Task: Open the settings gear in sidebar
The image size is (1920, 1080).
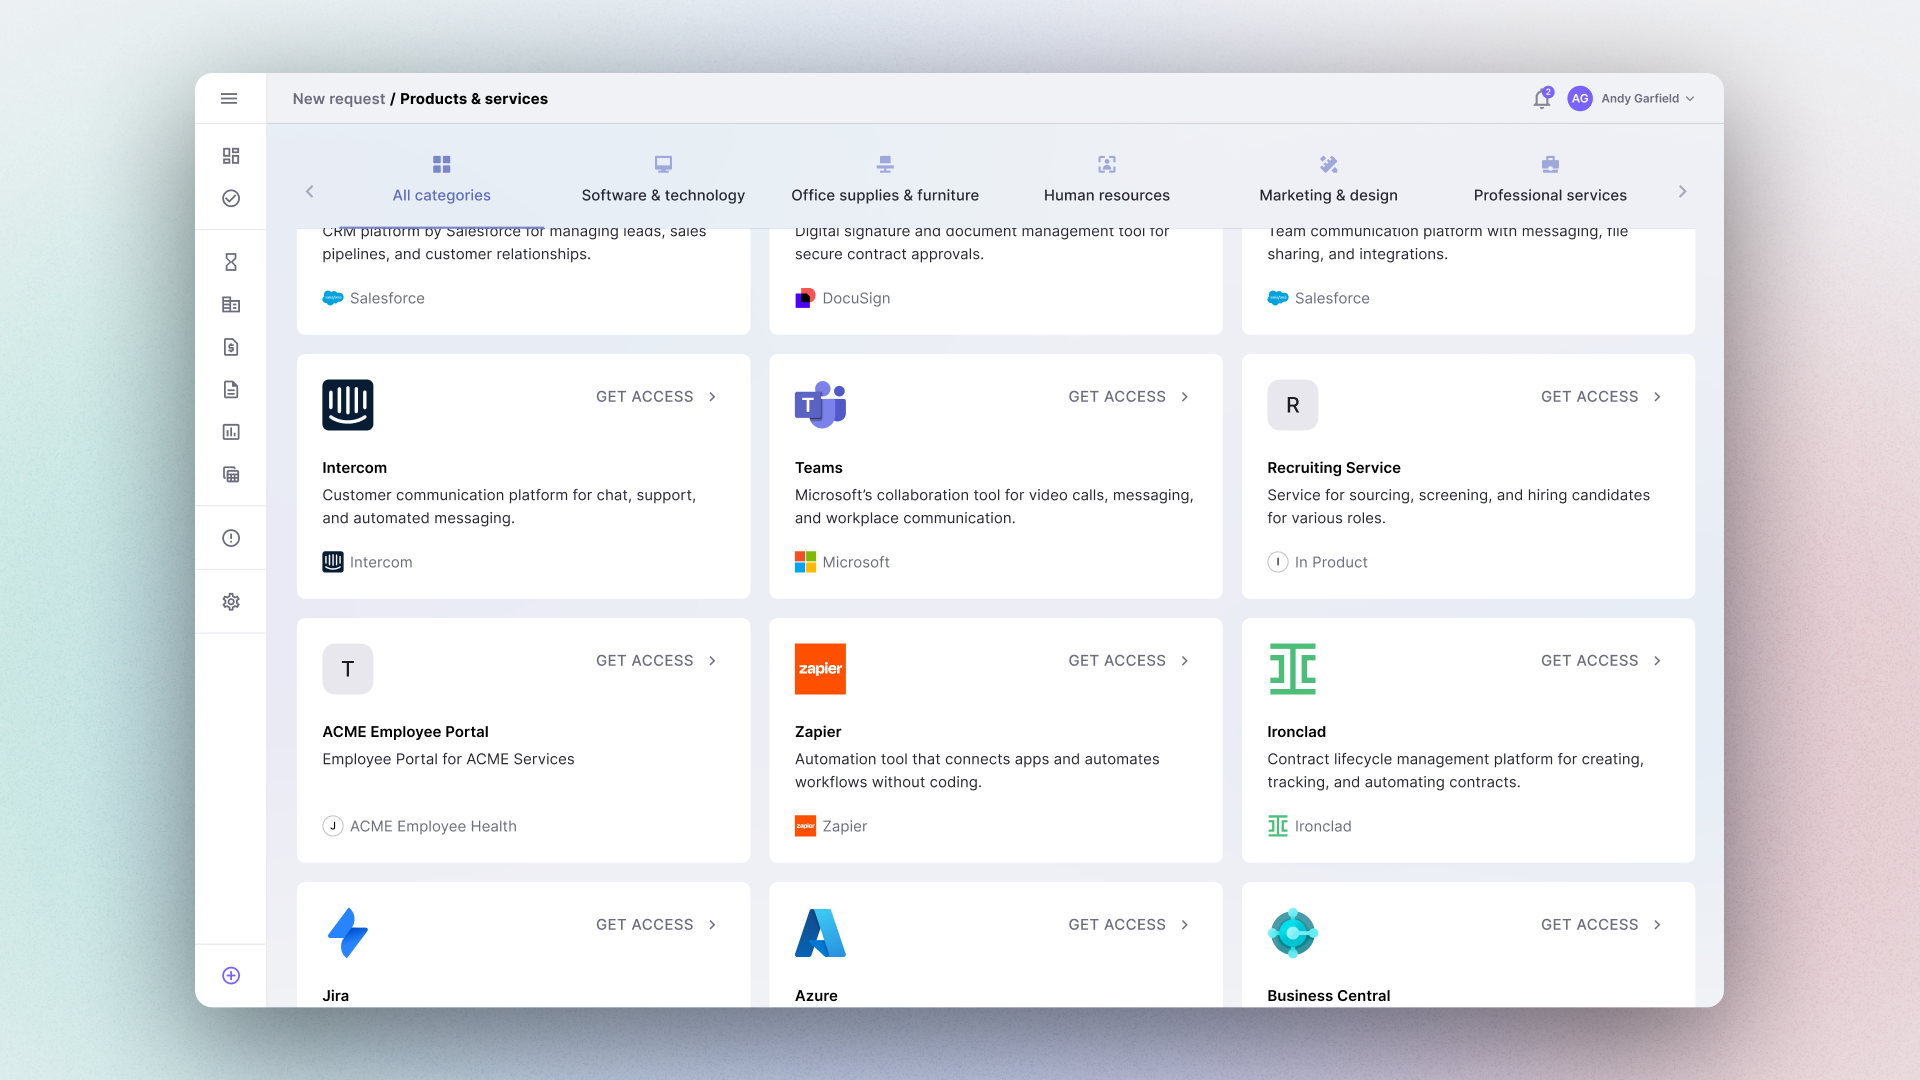Action: pyautogui.click(x=231, y=602)
